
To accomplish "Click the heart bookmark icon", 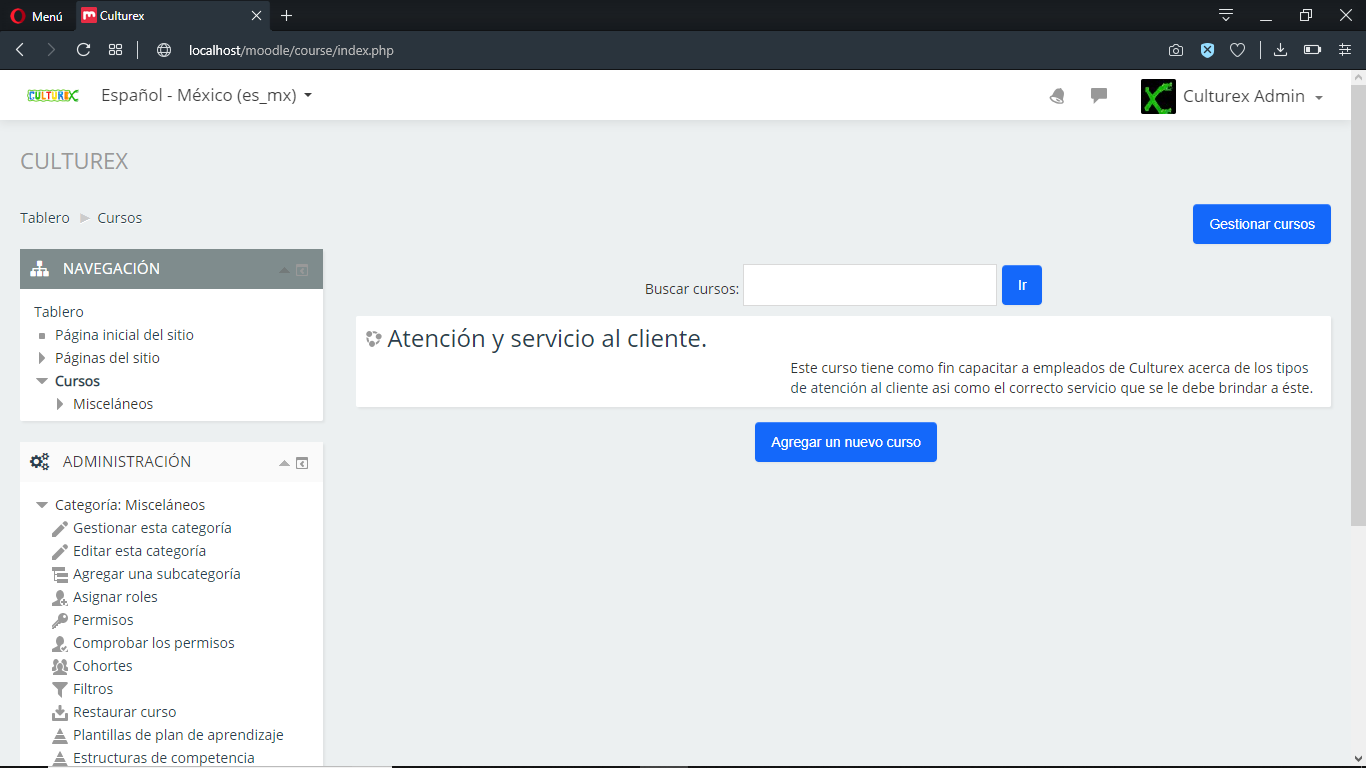I will point(1237,50).
